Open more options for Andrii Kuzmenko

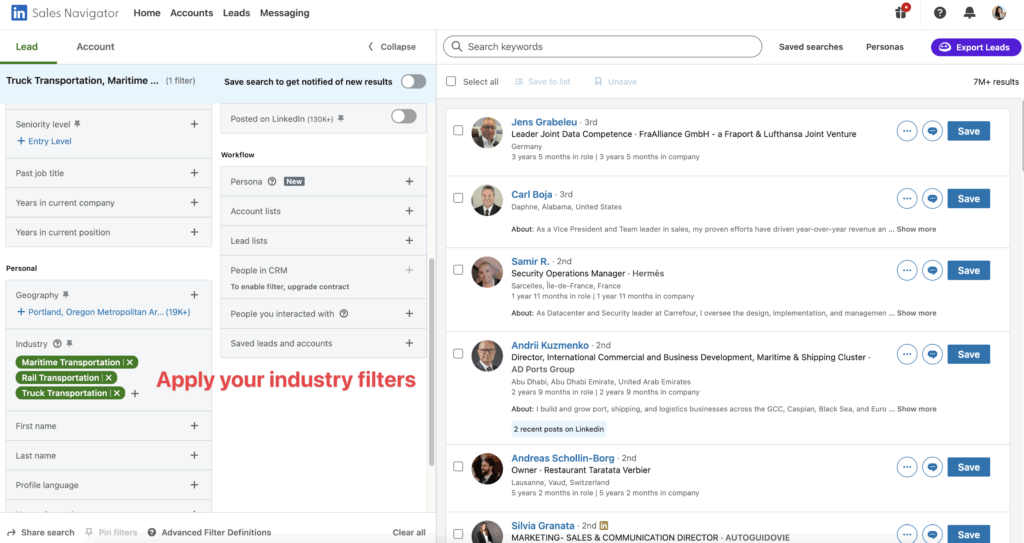coord(906,354)
